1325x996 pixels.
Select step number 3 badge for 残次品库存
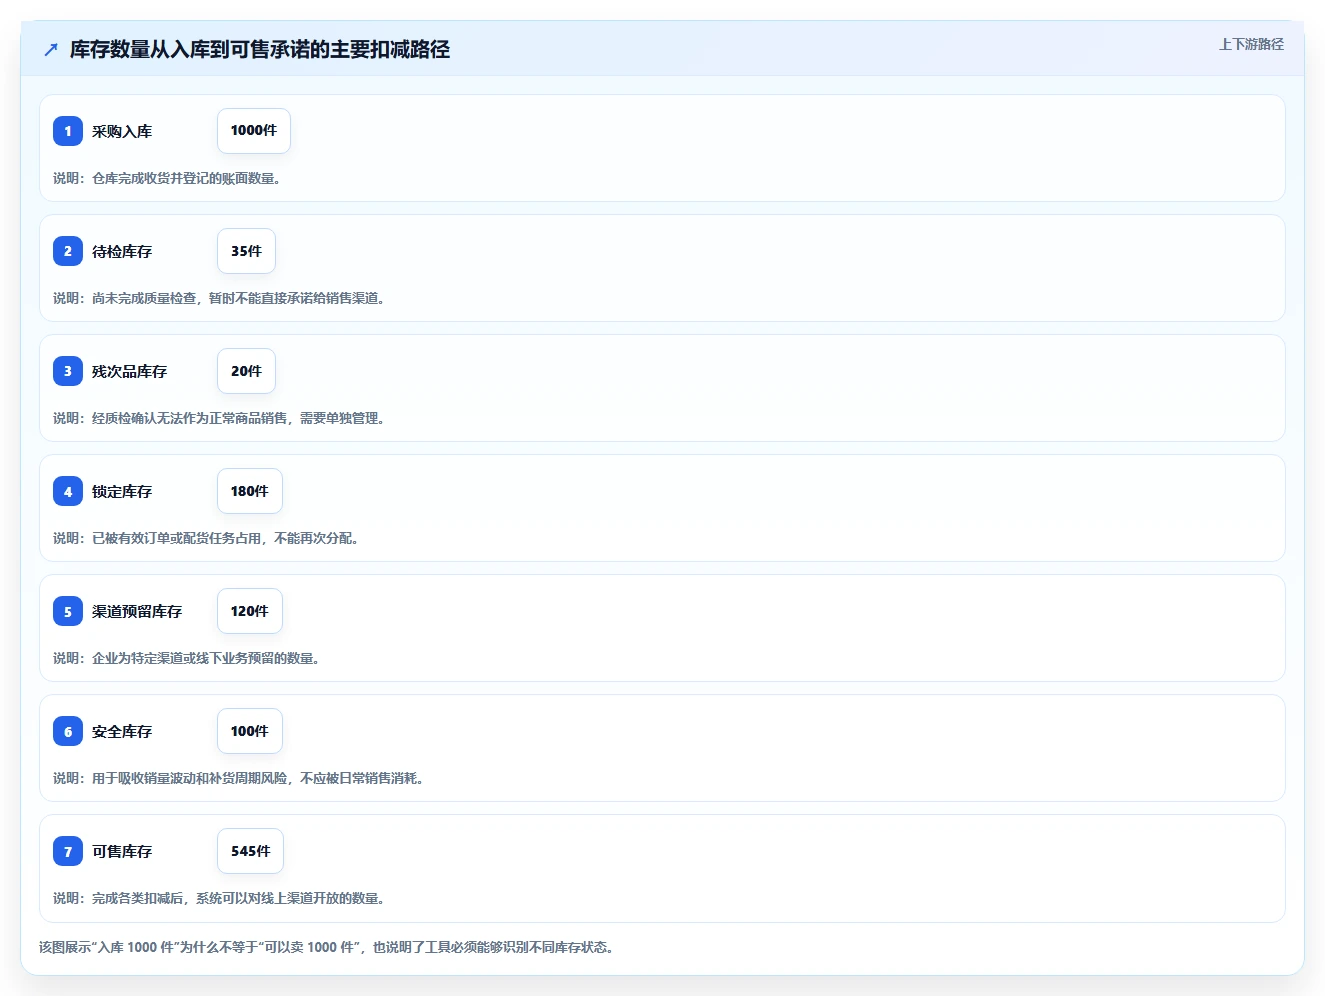click(x=68, y=371)
